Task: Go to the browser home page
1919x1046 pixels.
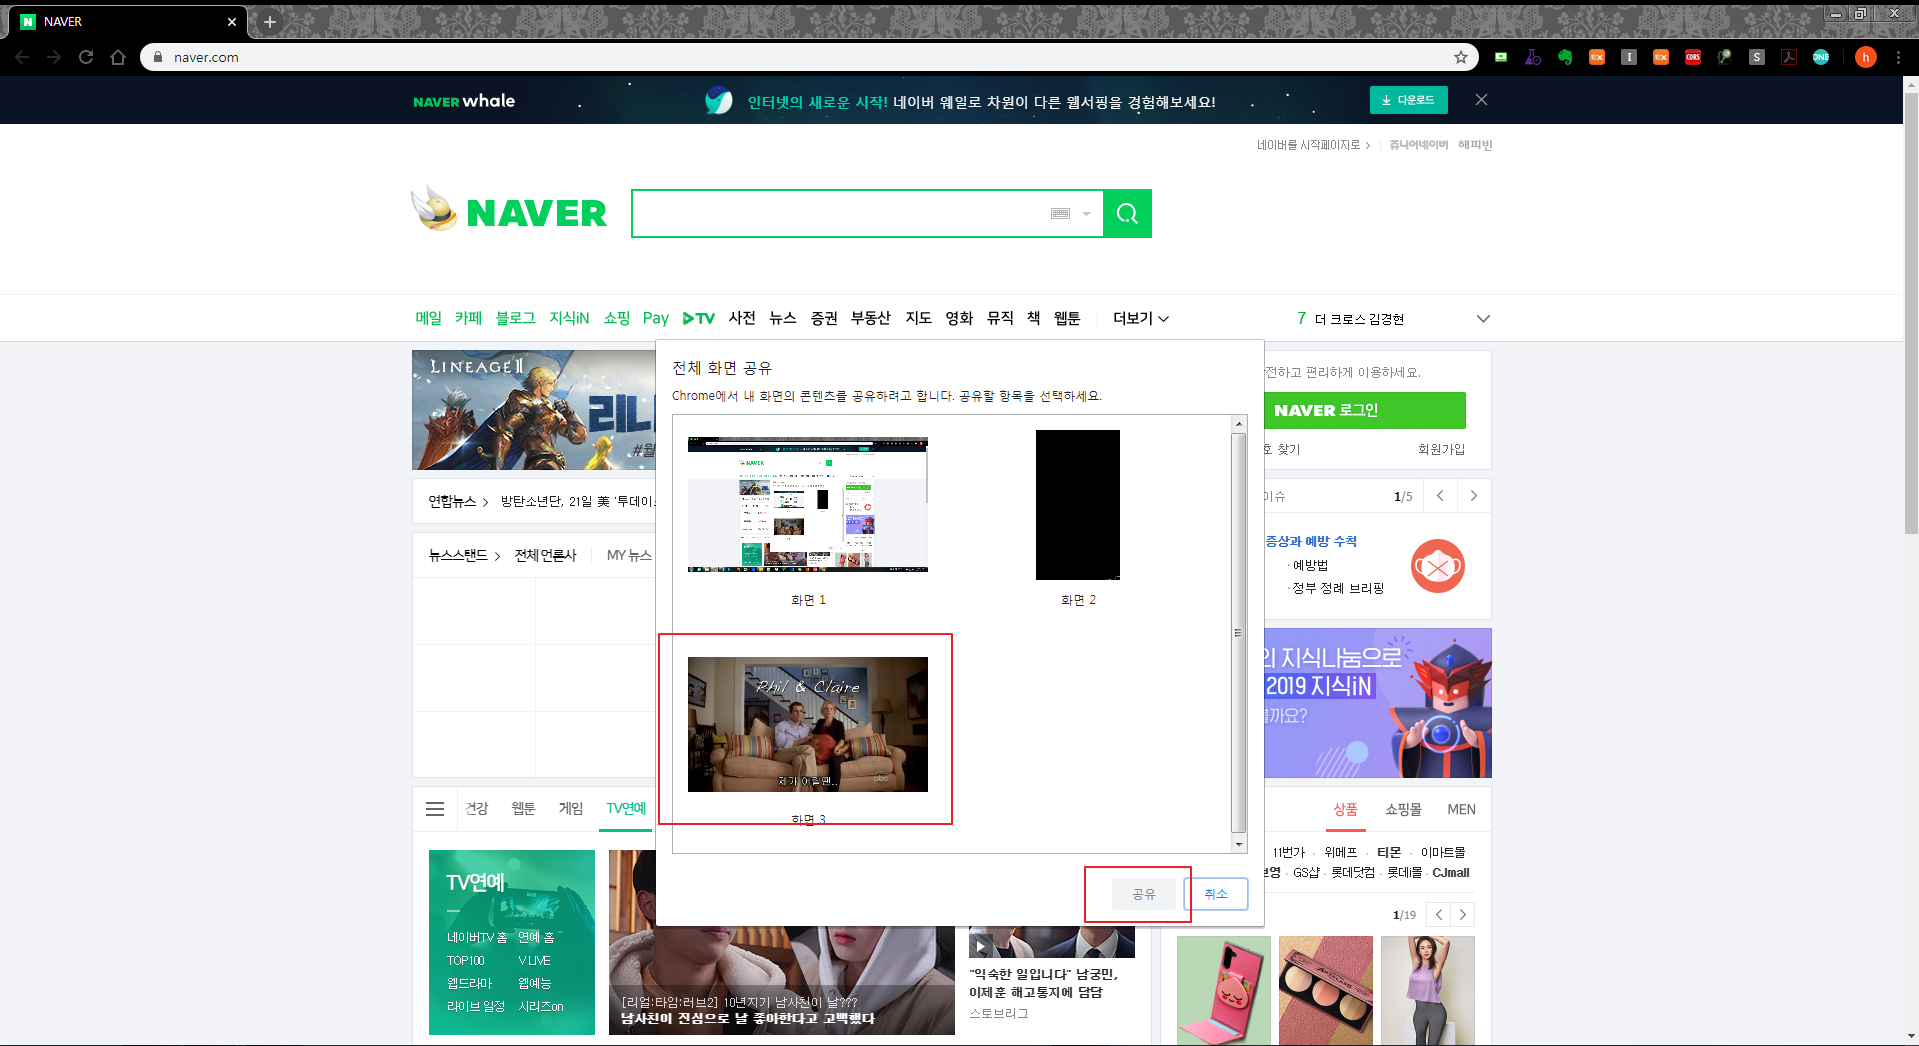Action: [118, 57]
